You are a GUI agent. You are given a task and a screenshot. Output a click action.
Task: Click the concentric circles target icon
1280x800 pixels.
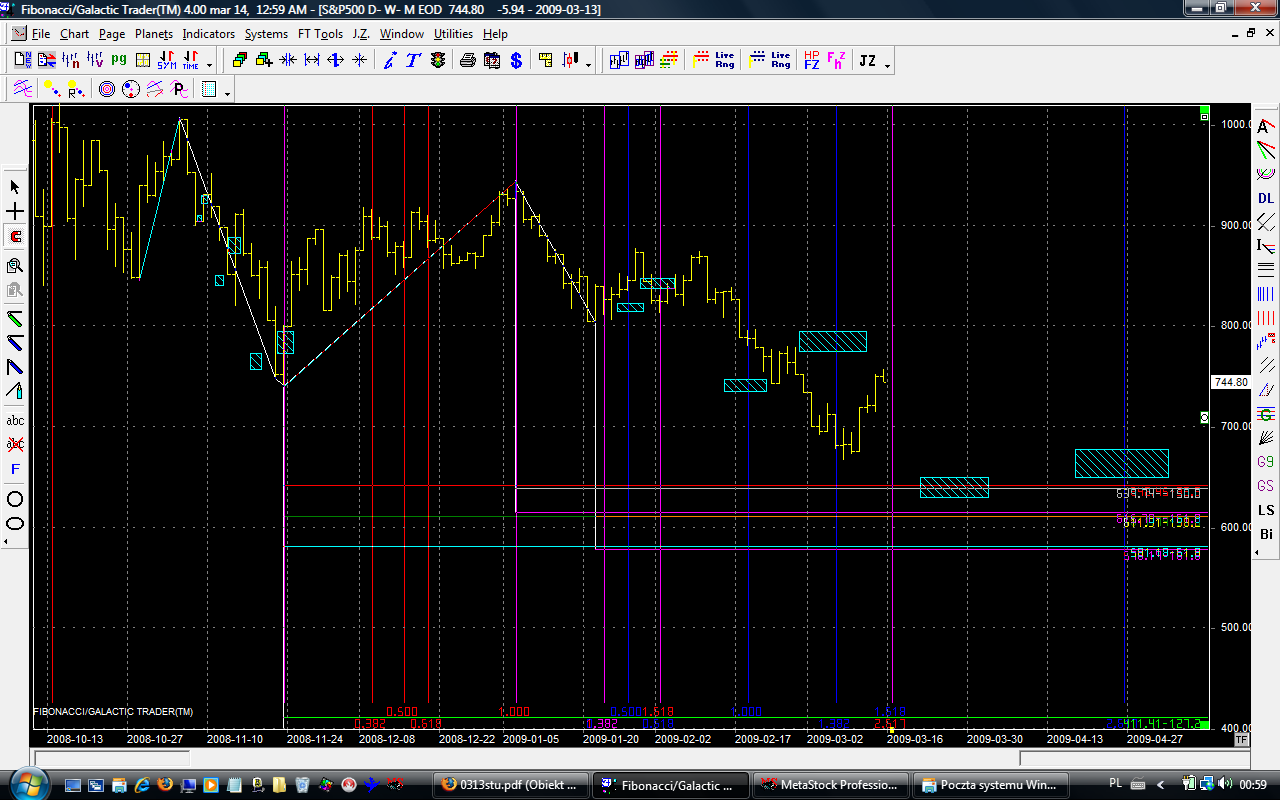tap(107, 89)
